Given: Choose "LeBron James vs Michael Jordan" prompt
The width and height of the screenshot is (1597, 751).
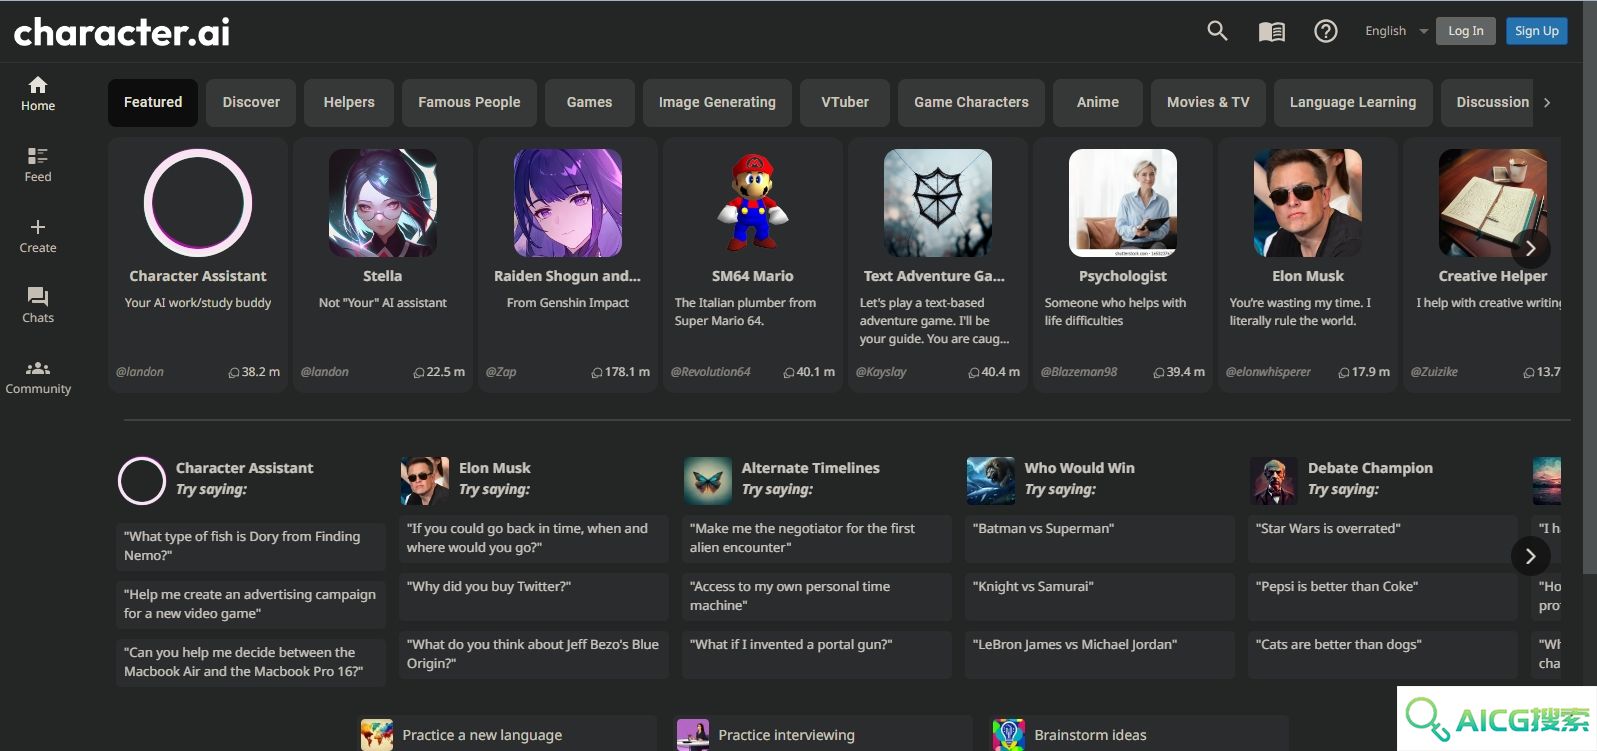Looking at the screenshot, I should (1101, 654).
